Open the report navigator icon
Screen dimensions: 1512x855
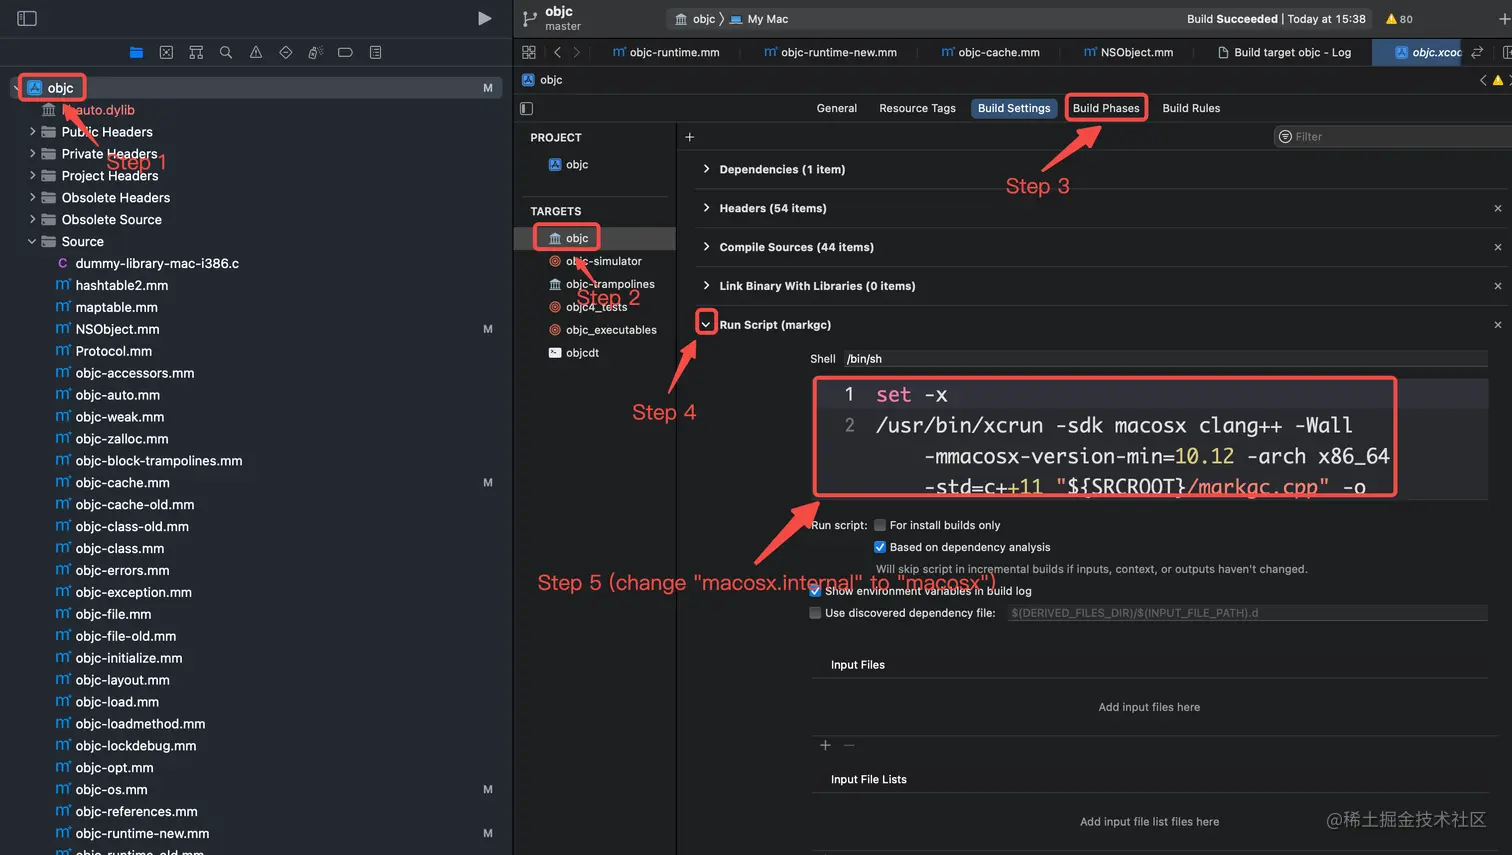[376, 52]
